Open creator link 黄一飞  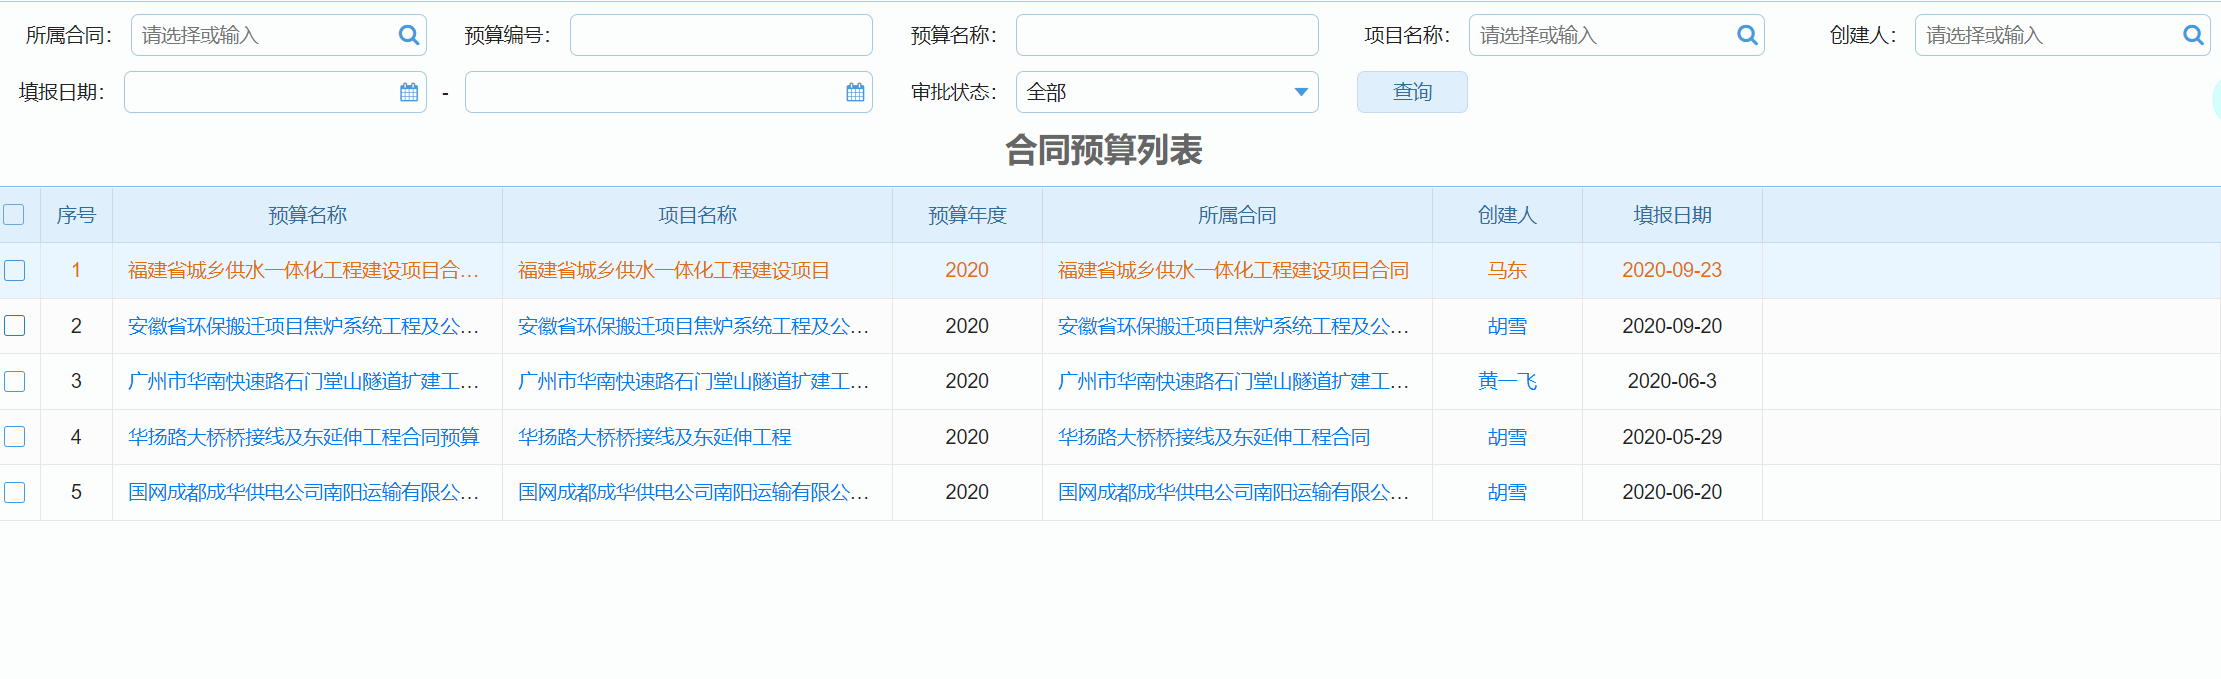coord(1506,381)
